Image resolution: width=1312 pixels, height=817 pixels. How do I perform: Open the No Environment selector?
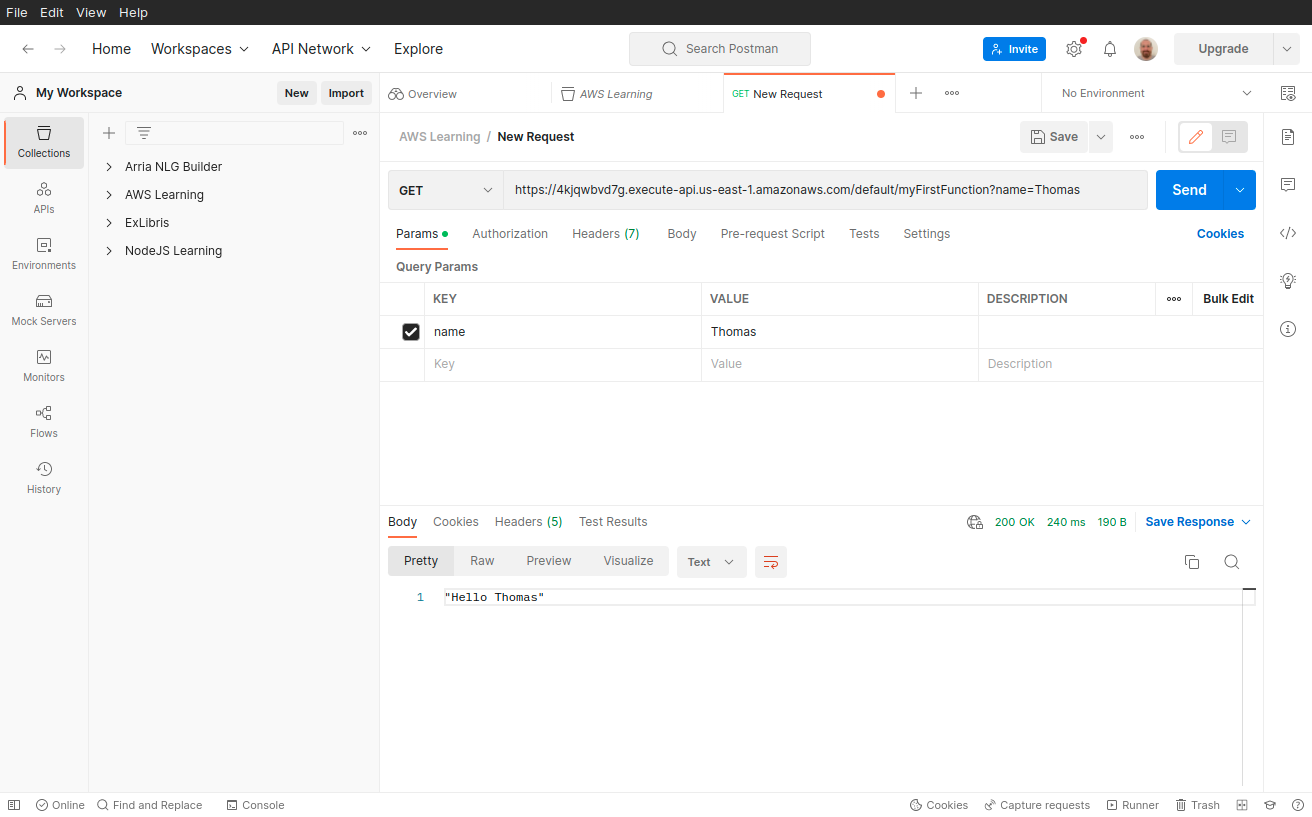[1155, 93]
